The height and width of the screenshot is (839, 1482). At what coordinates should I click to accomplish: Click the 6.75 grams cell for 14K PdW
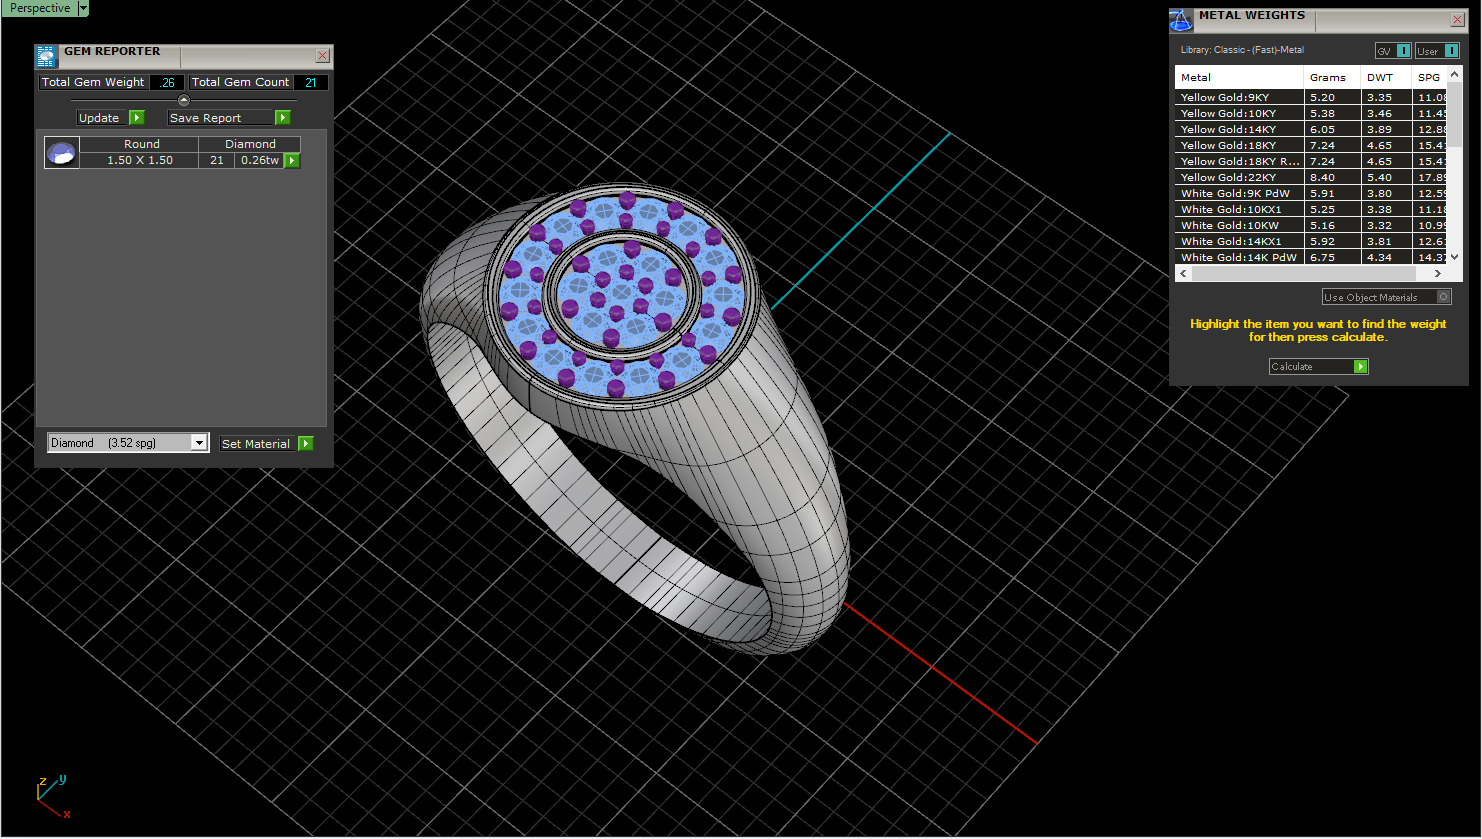tap(1333, 257)
